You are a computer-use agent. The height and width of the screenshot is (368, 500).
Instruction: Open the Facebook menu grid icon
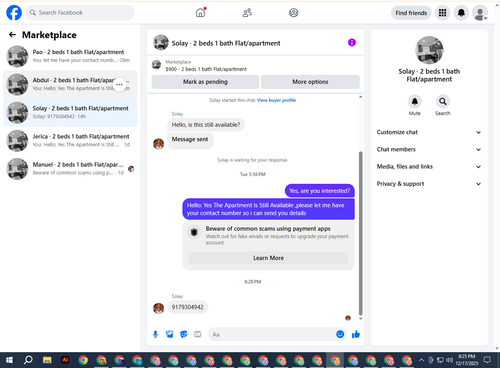click(442, 13)
